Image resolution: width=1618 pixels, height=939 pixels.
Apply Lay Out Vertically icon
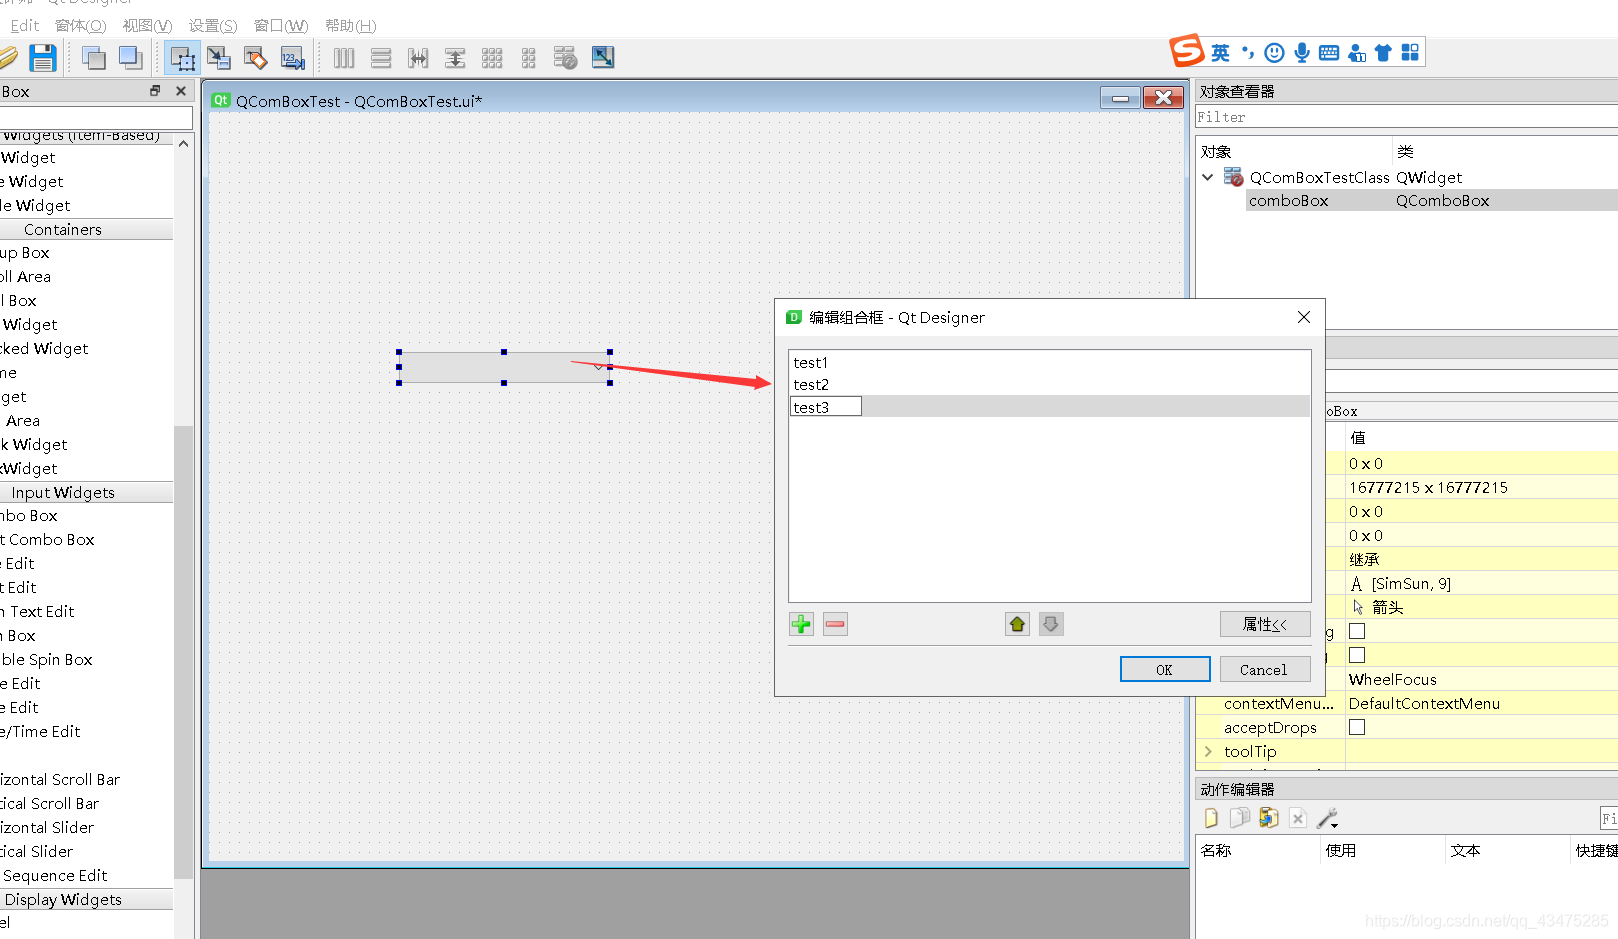[381, 58]
